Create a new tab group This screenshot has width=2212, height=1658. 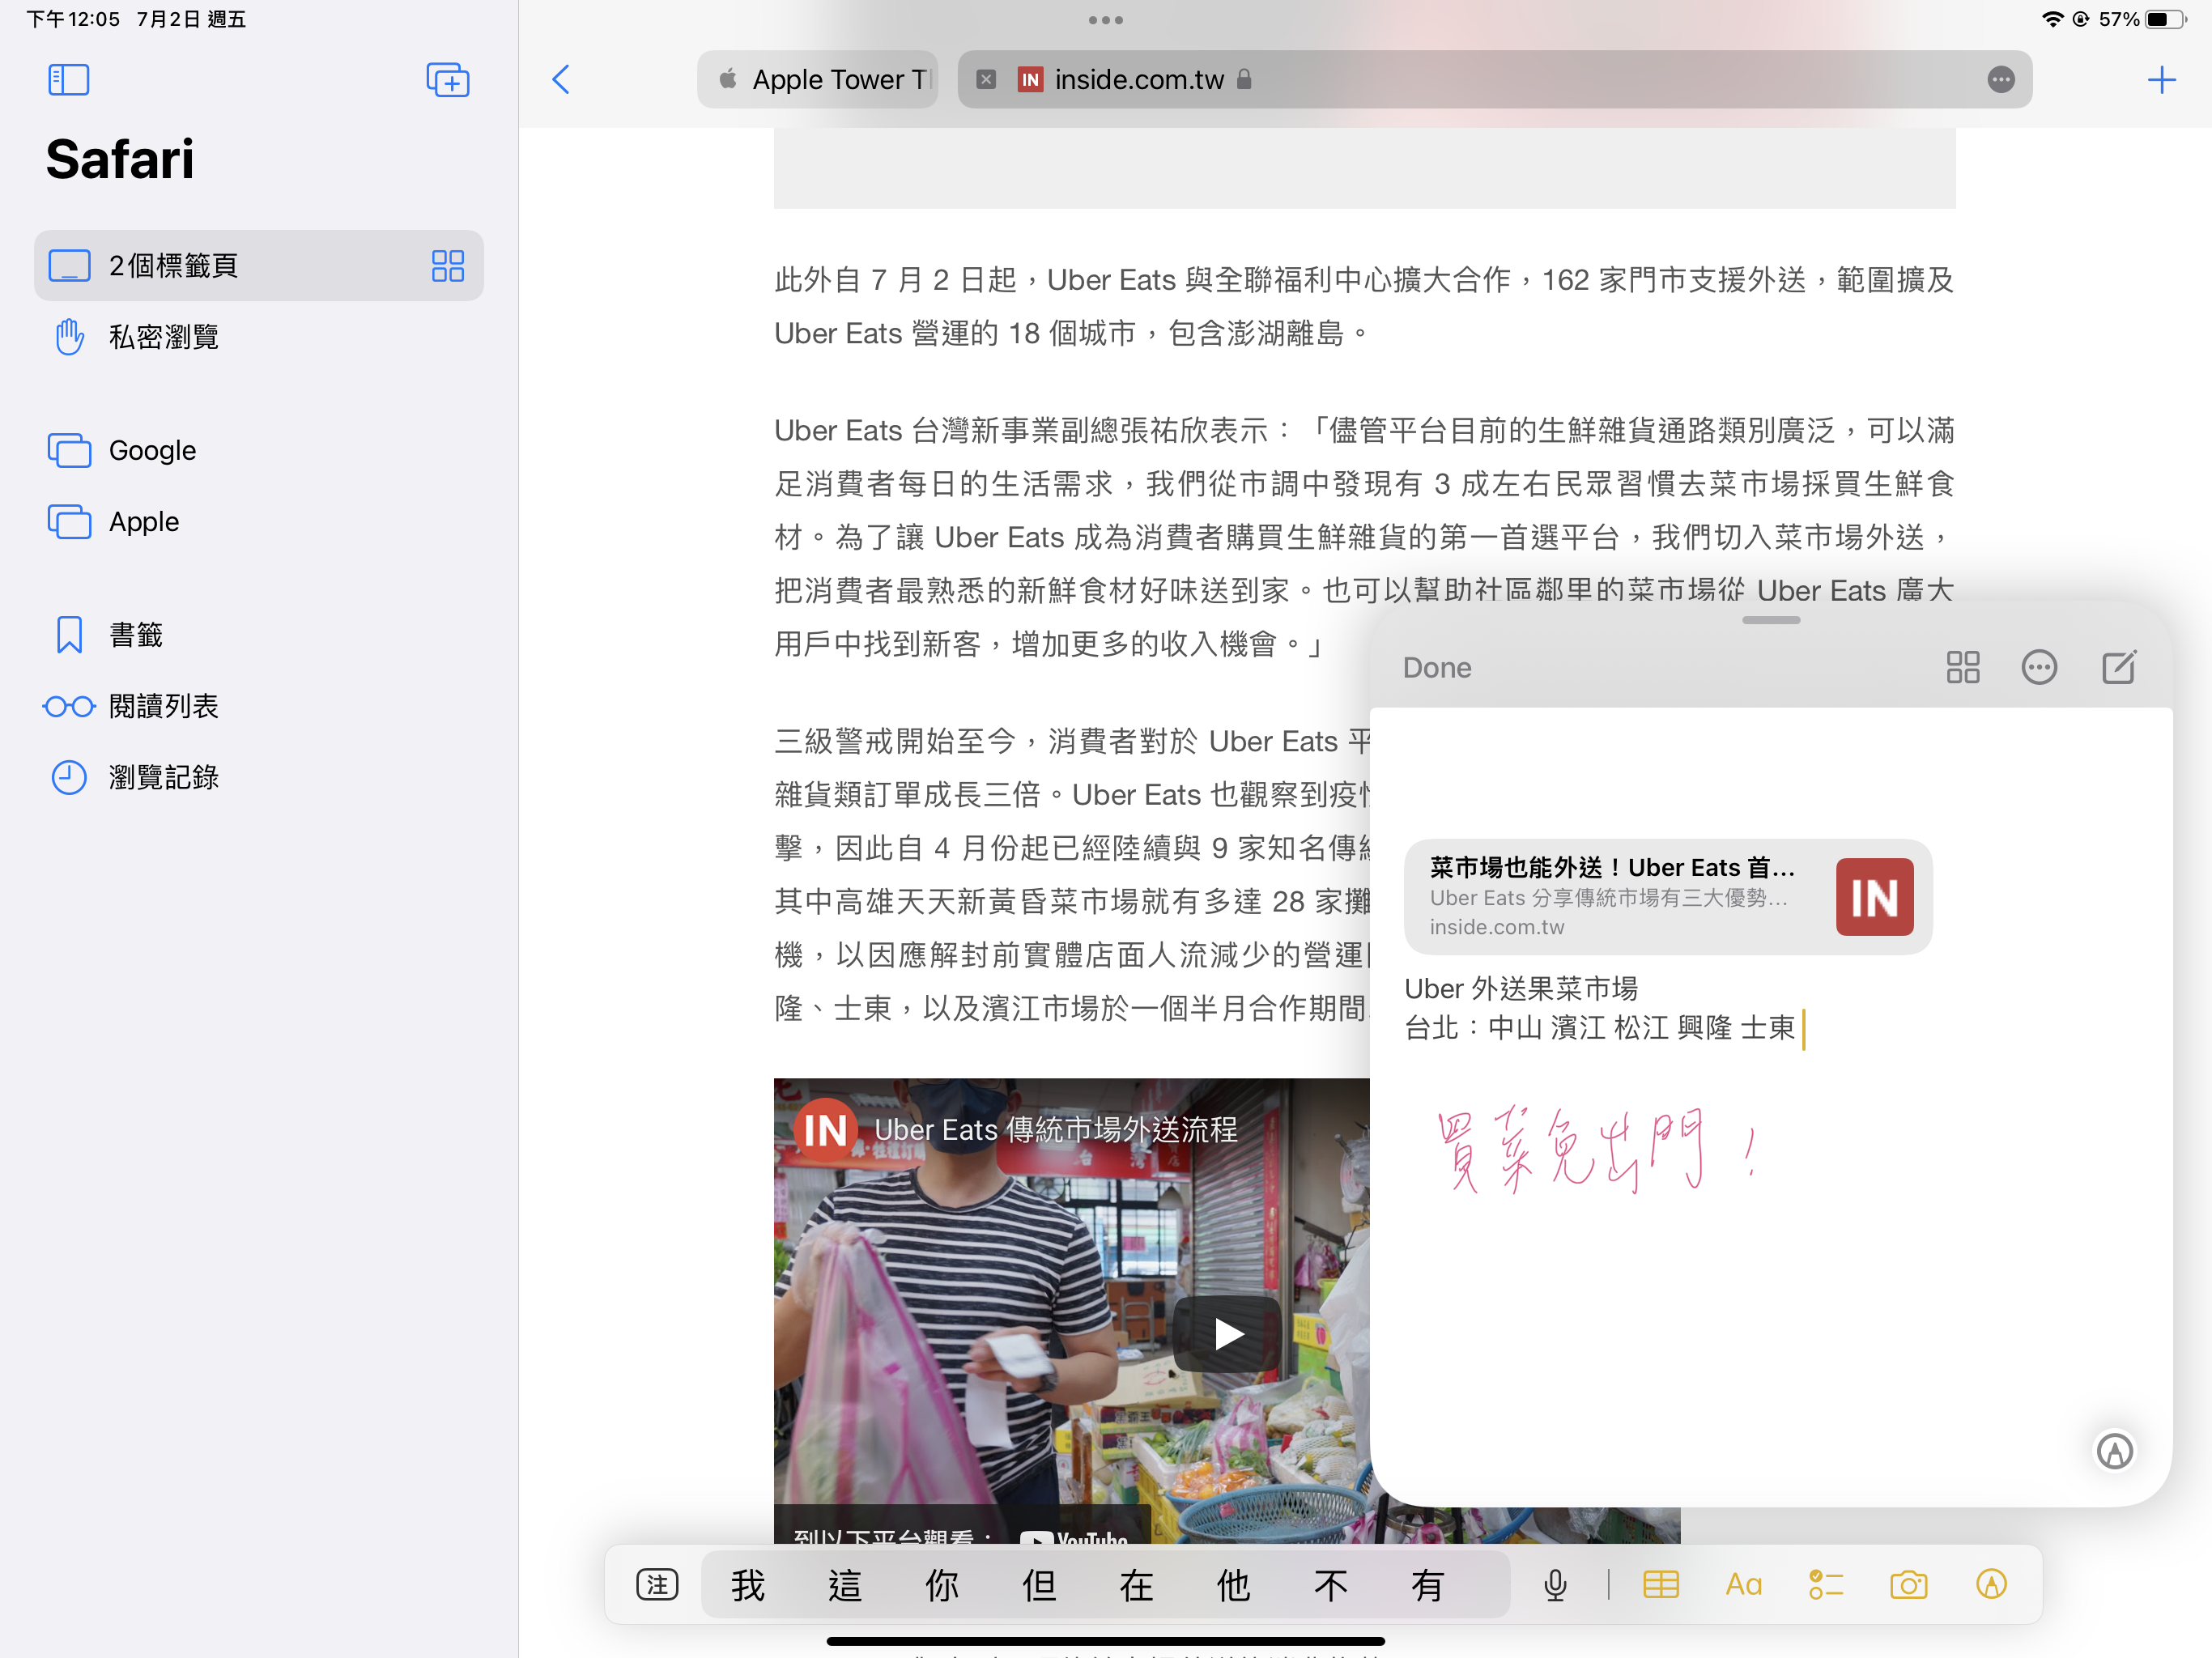tap(448, 79)
